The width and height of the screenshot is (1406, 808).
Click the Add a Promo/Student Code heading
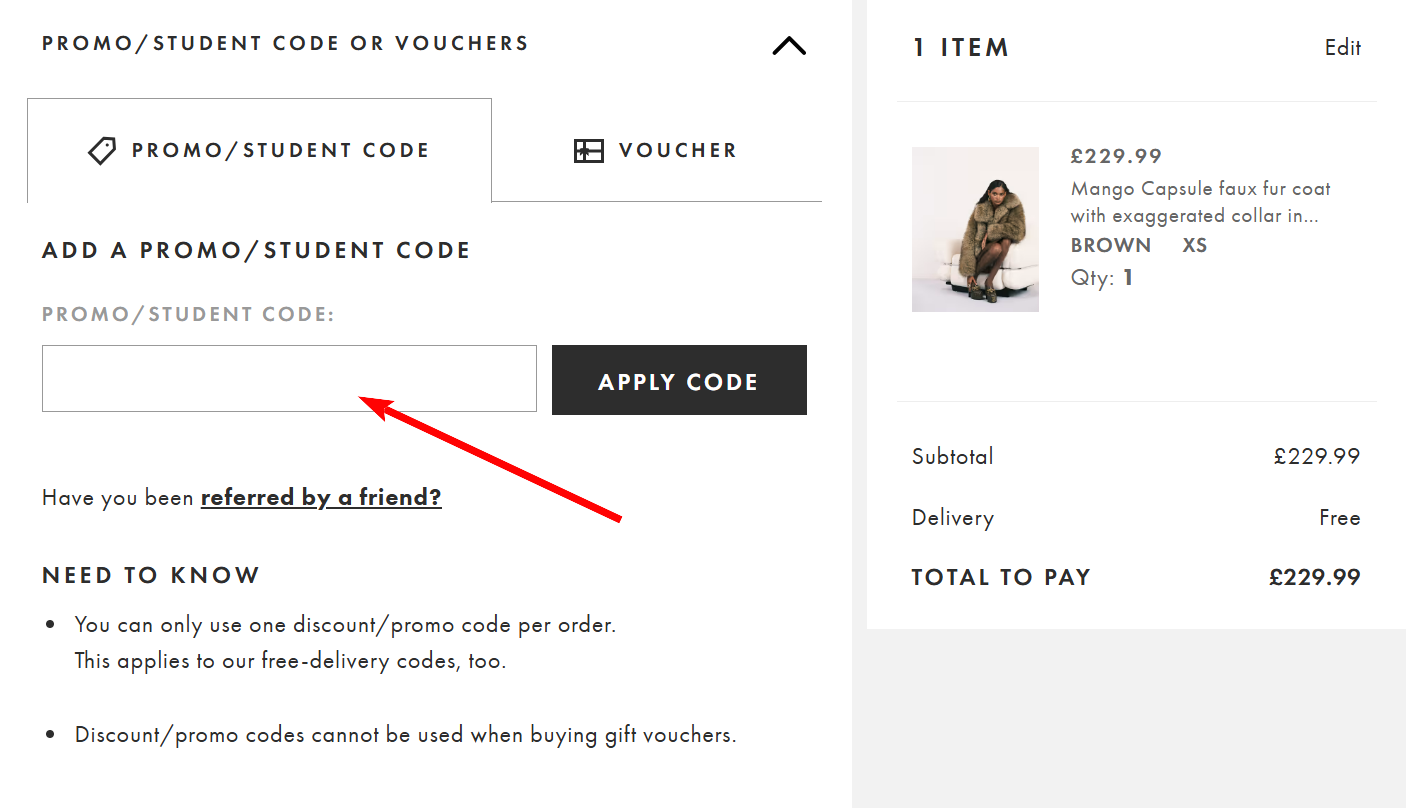point(256,250)
